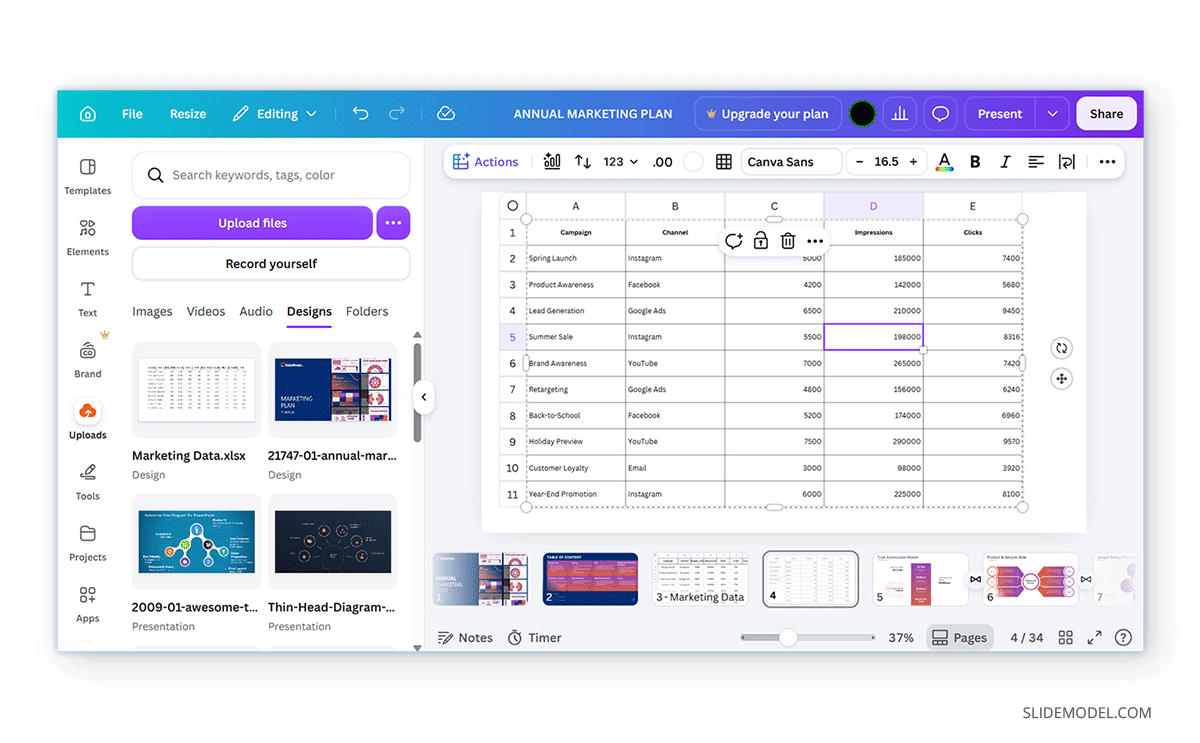
Task: Open the Editing mode dropdown
Action: tap(275, 114)
